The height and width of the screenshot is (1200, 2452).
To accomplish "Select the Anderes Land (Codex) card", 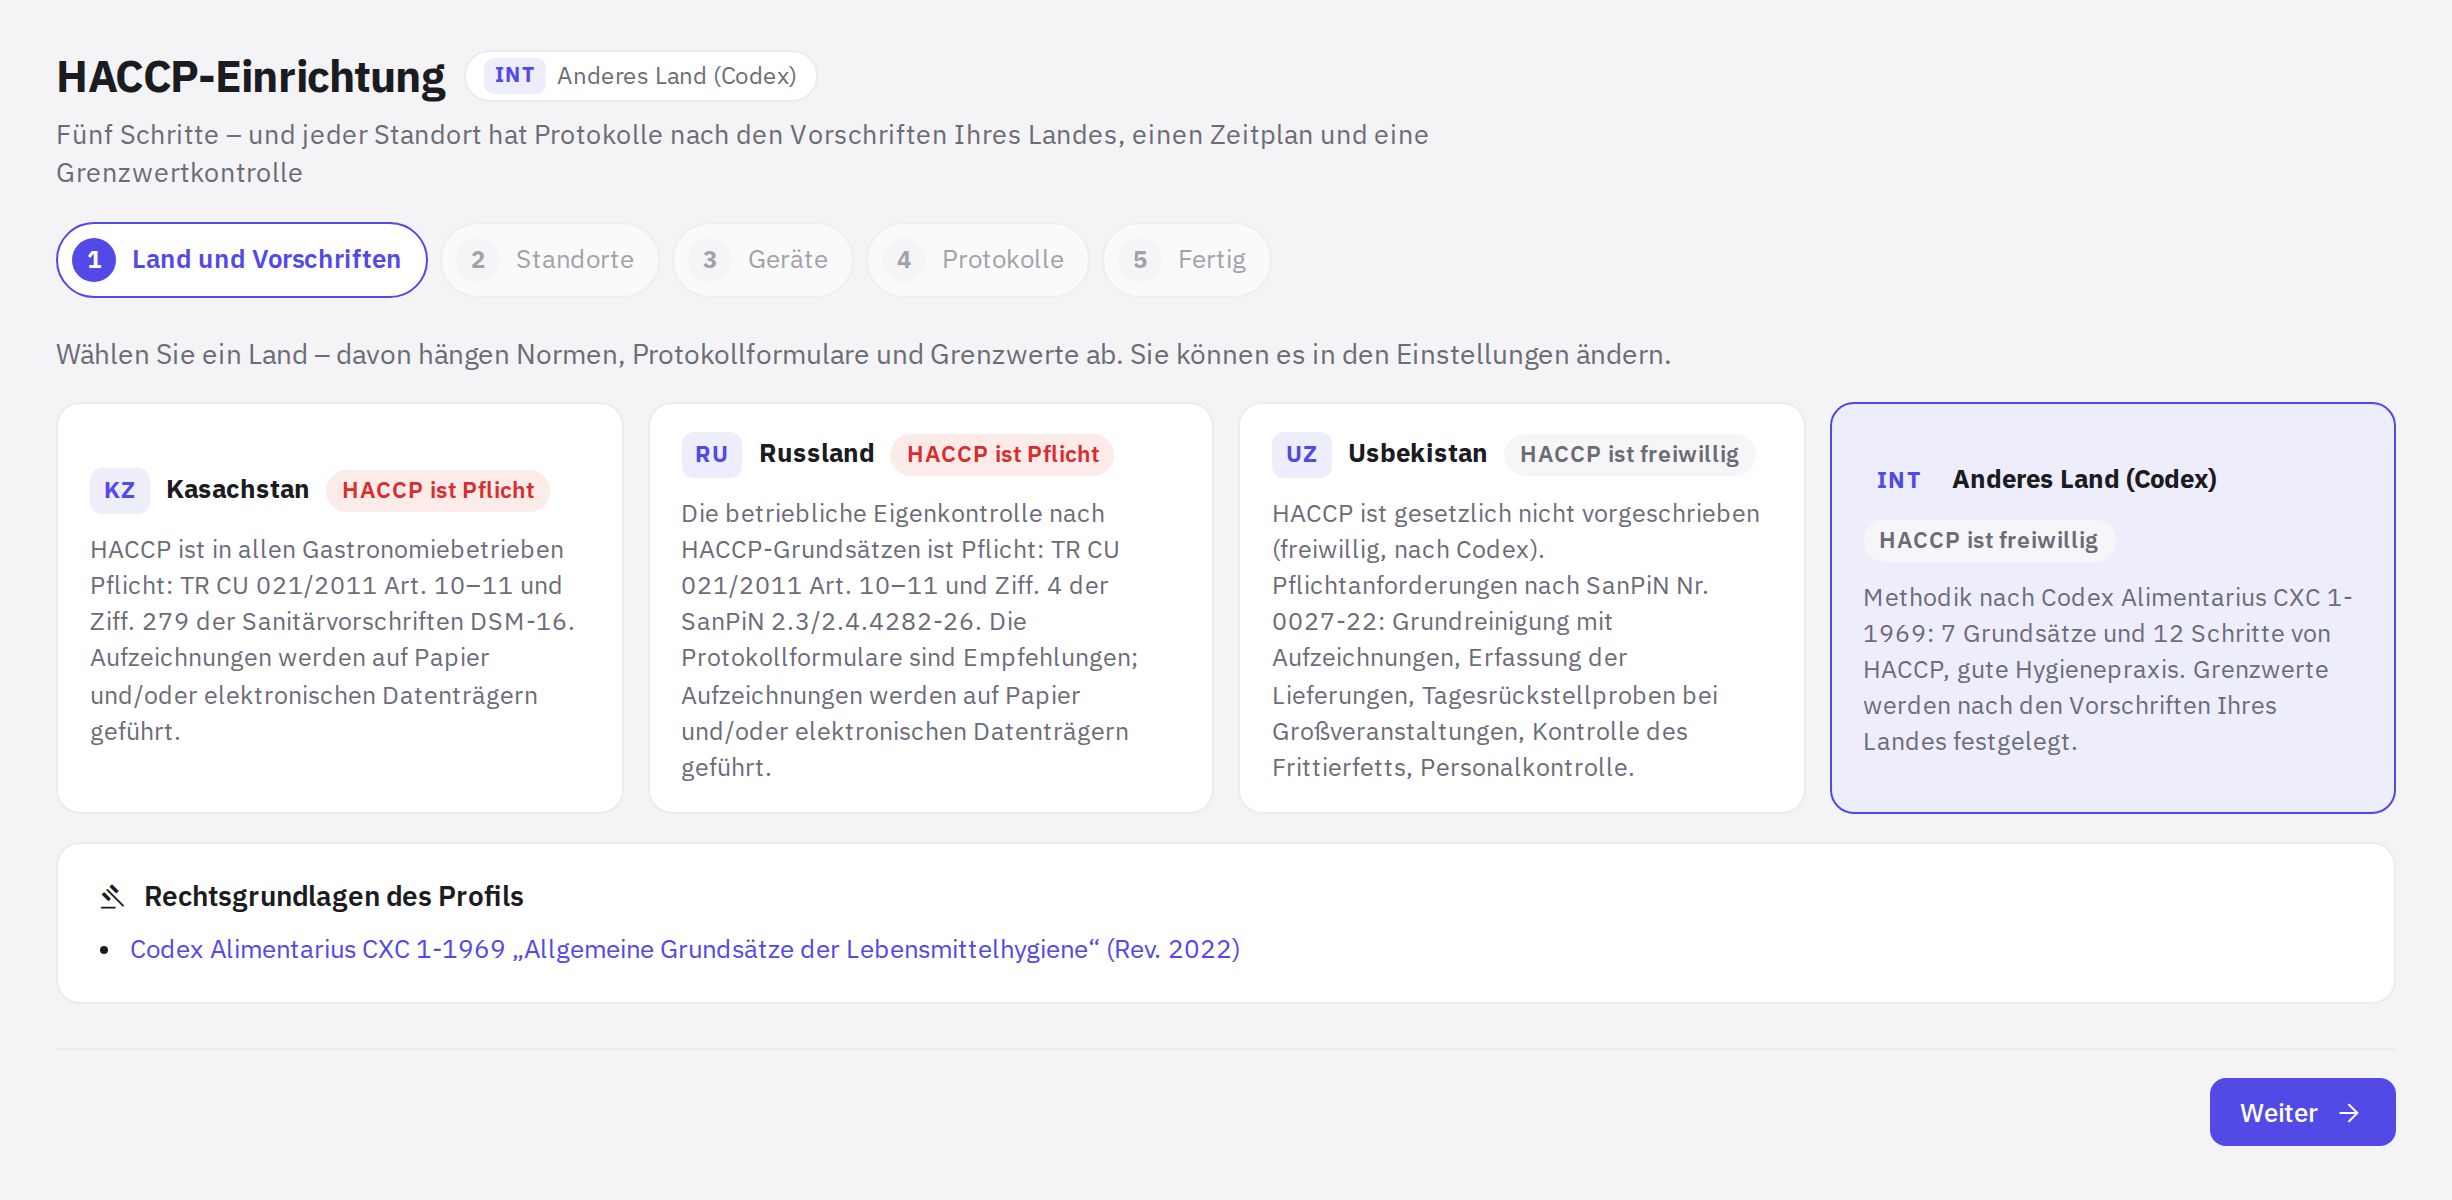I will coord(2113,608).
